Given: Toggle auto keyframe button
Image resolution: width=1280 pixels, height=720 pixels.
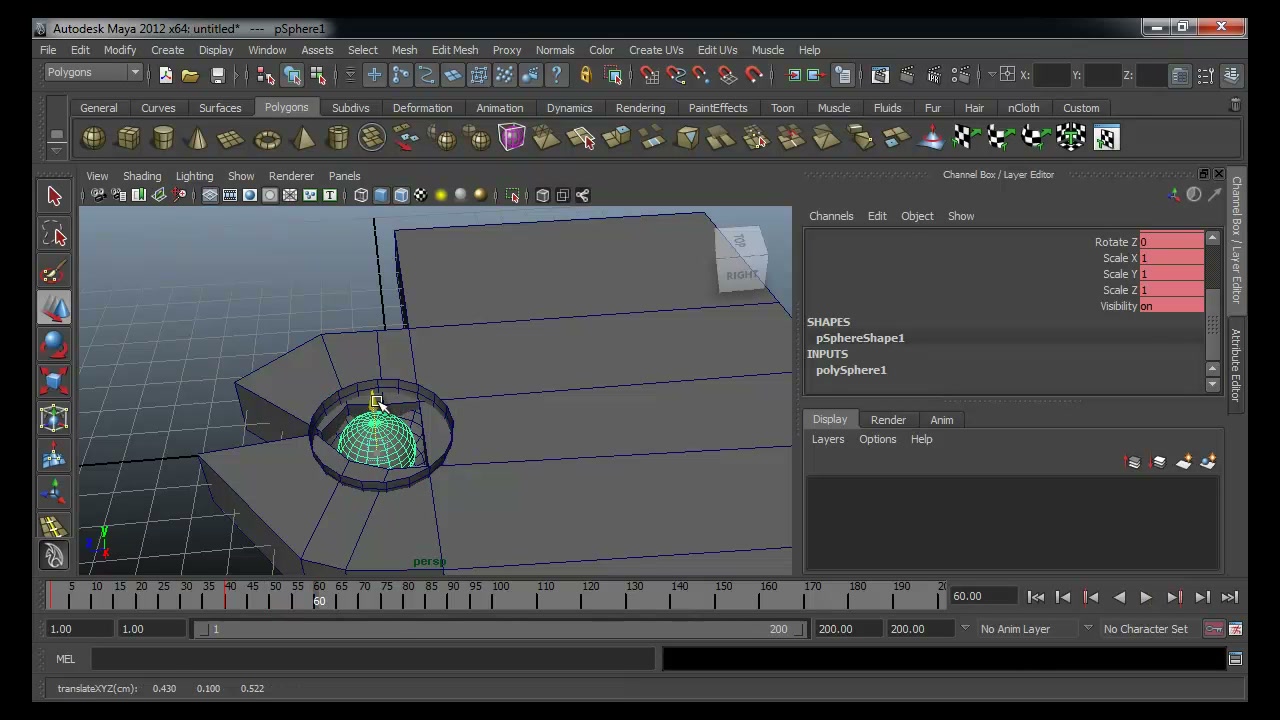Looking at the screenshot, I should click(1213, 629).
